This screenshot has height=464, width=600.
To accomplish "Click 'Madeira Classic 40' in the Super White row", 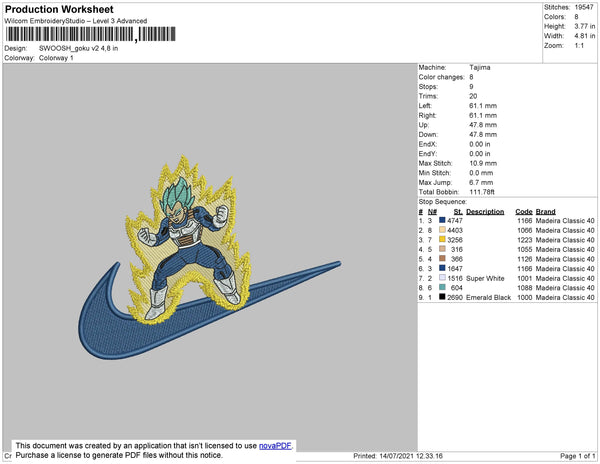I will click(x=565, y=278).
